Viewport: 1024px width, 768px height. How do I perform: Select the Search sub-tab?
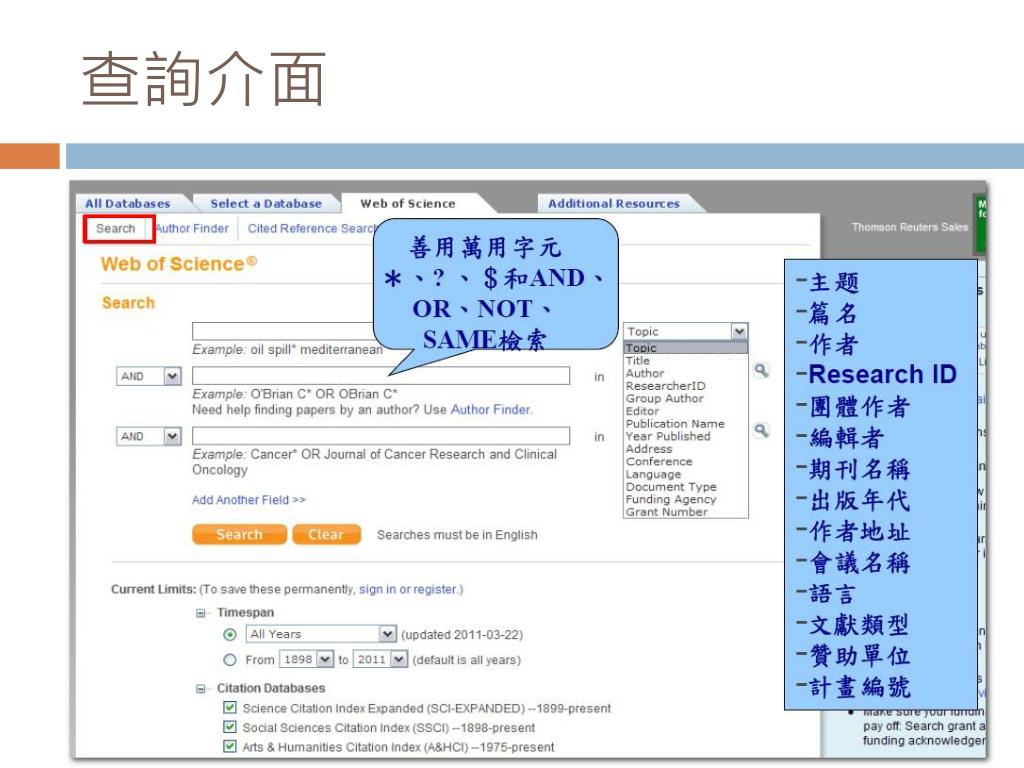116,229
